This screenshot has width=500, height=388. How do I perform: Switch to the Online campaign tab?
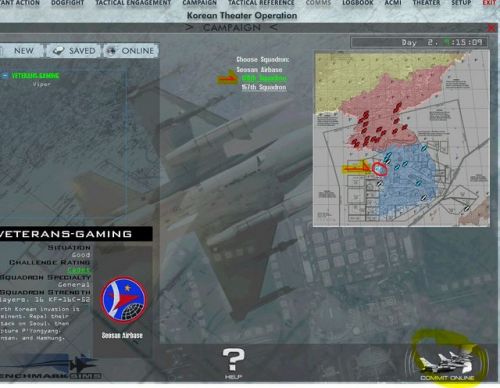point(131,51)
